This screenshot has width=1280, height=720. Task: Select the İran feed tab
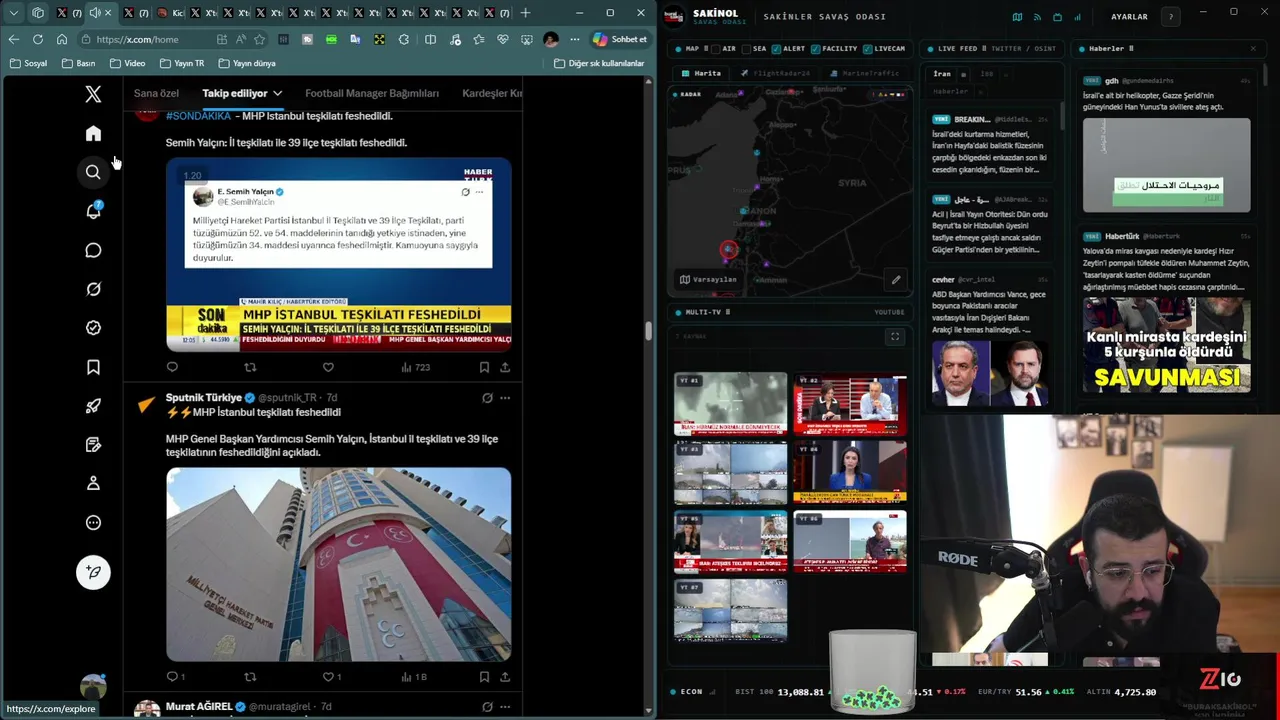point(942,73)
